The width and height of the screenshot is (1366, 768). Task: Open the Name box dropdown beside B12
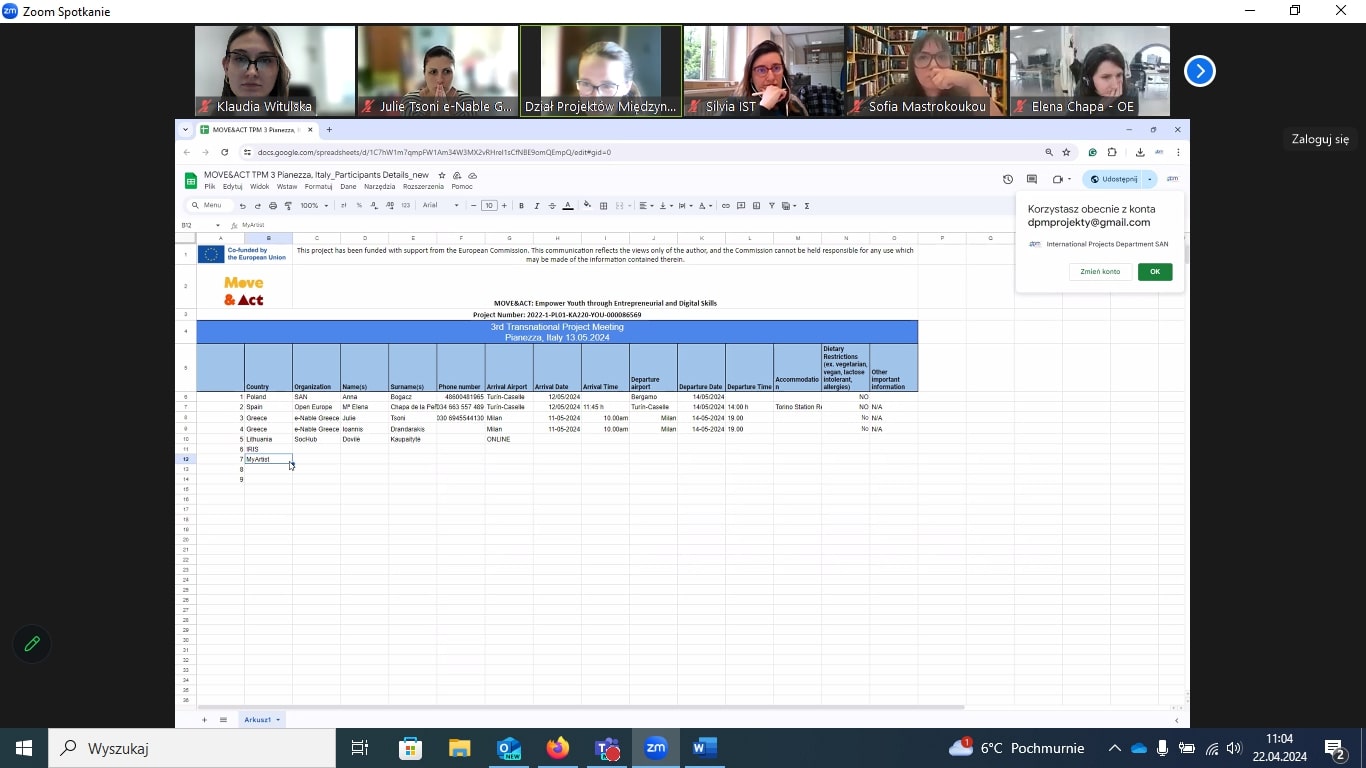[x=218, y=226]
